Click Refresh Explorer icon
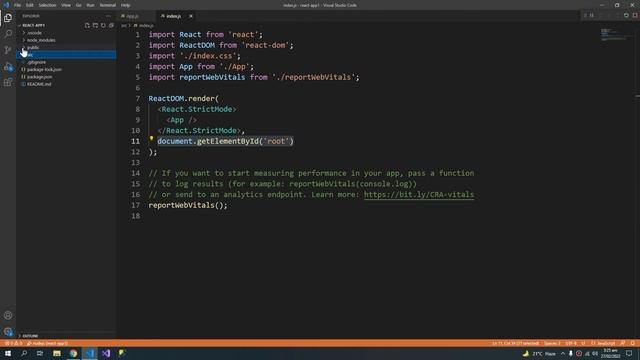Screen dimensions: 640x360 coord(103,25)
